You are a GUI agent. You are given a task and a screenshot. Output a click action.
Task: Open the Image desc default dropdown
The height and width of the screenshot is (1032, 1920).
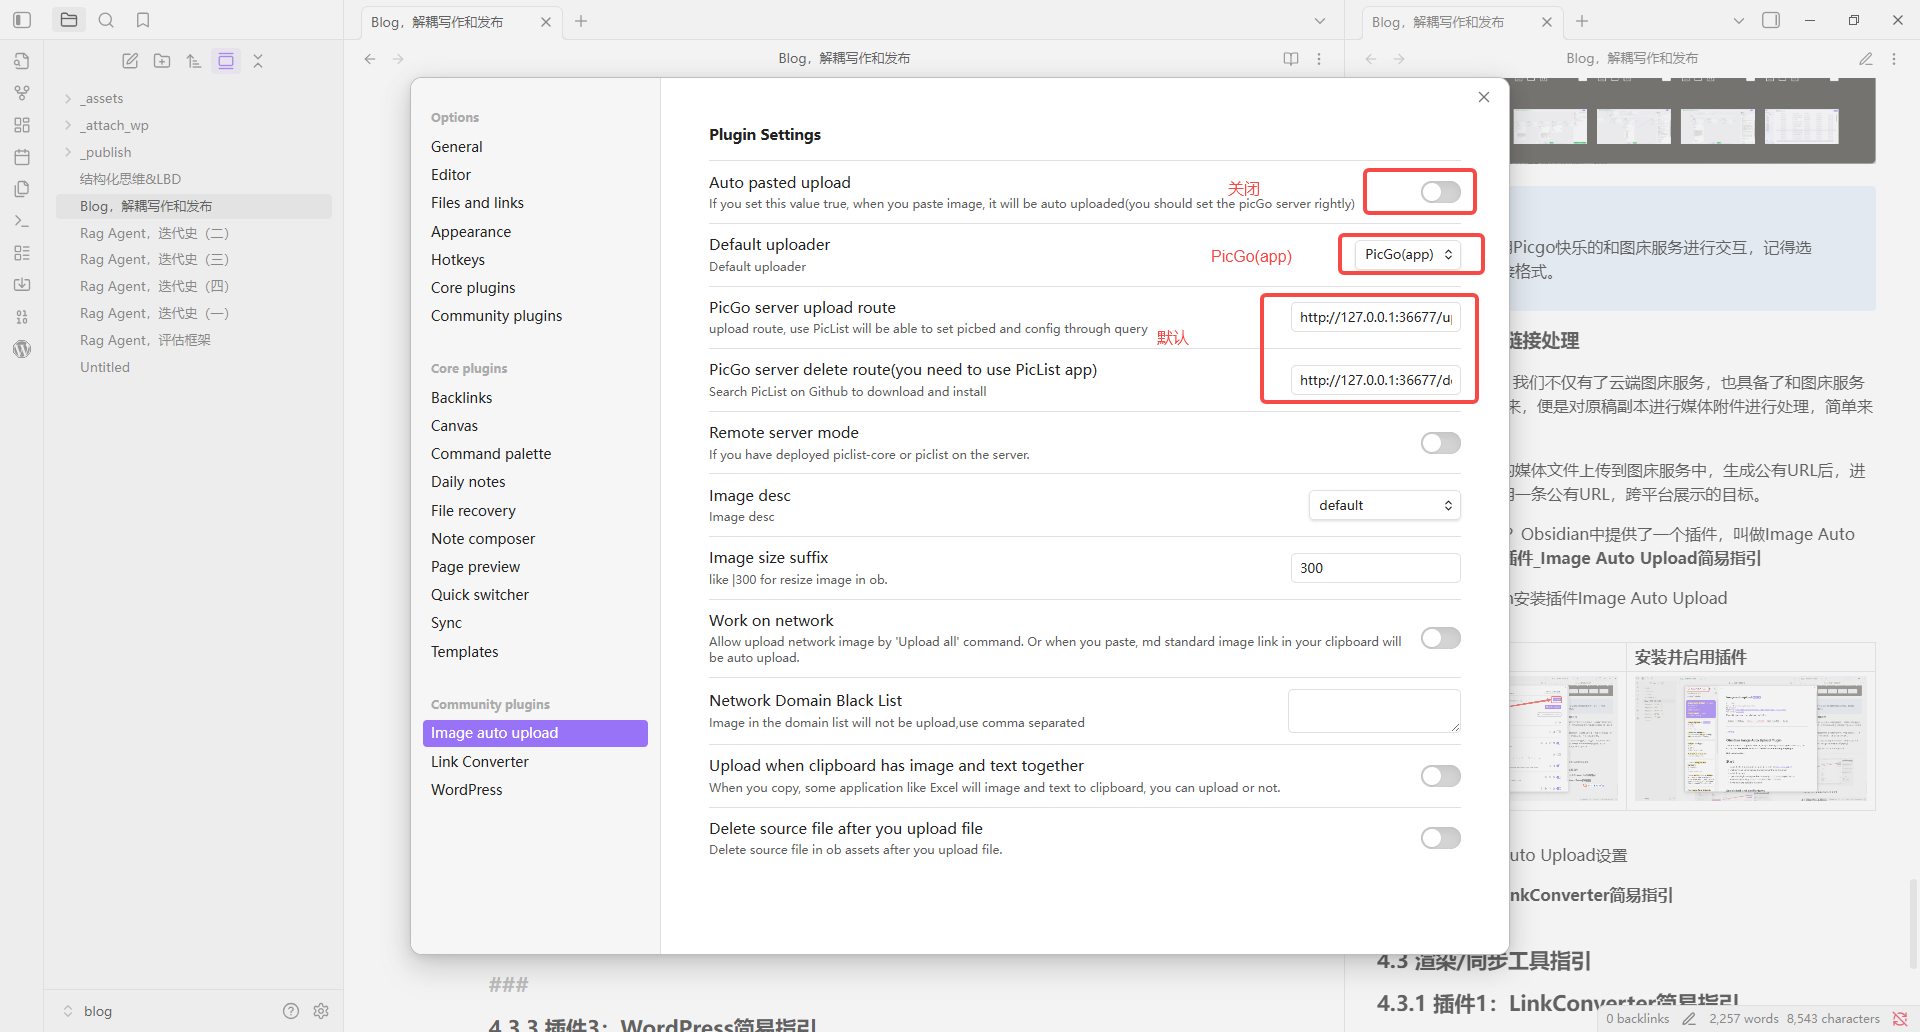coord(1384,506)
